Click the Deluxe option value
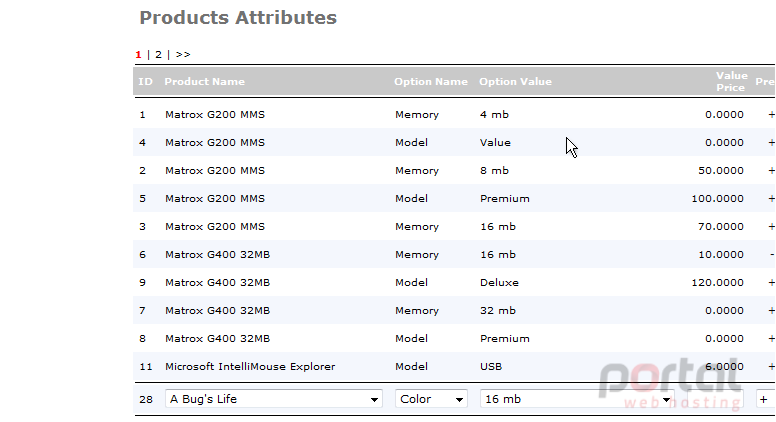The height and width of the screenshot is (422, 776). 499,282
